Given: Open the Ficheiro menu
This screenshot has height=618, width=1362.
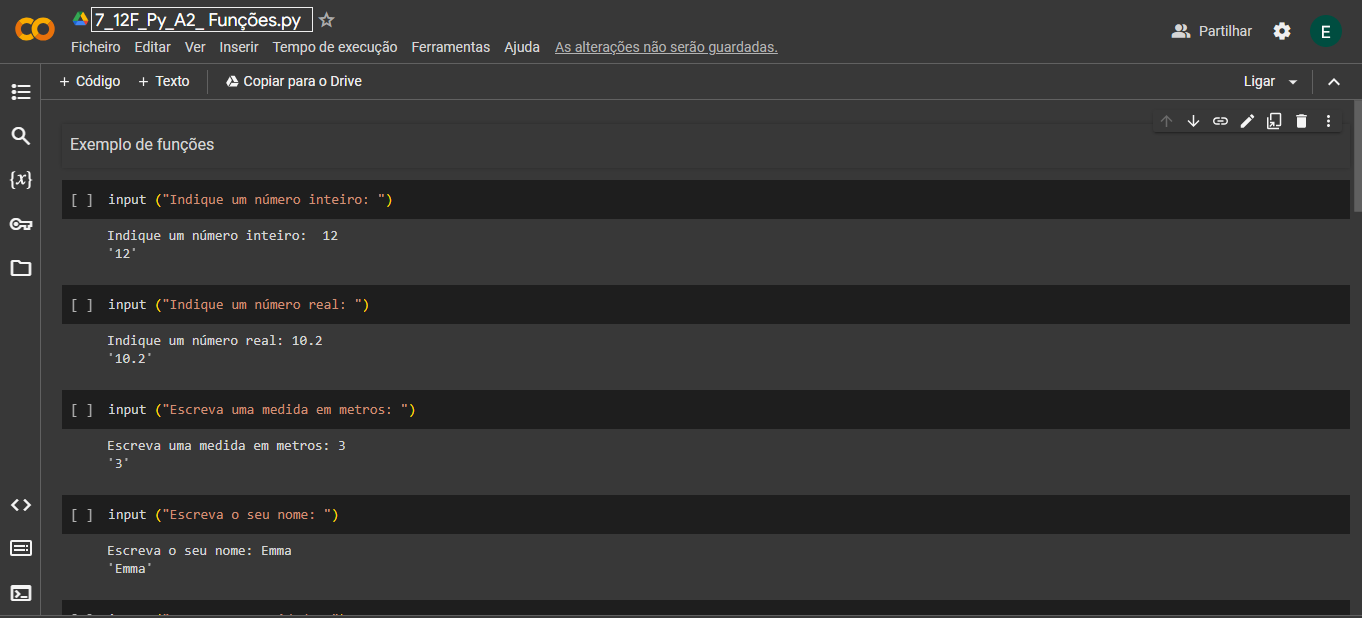Looking at the screenshot, I should click(95, 47).
